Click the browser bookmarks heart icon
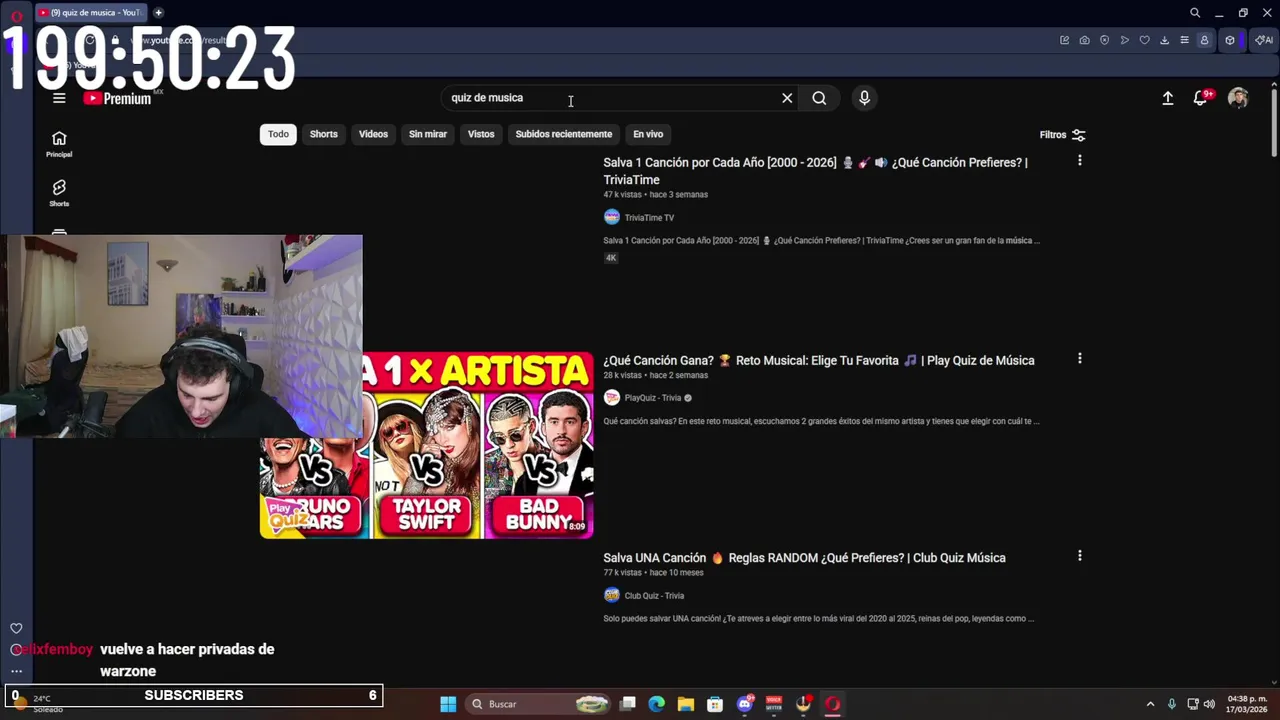Image resolution: width=1280 pixels, height=720 pixels. click(1144, 40)
